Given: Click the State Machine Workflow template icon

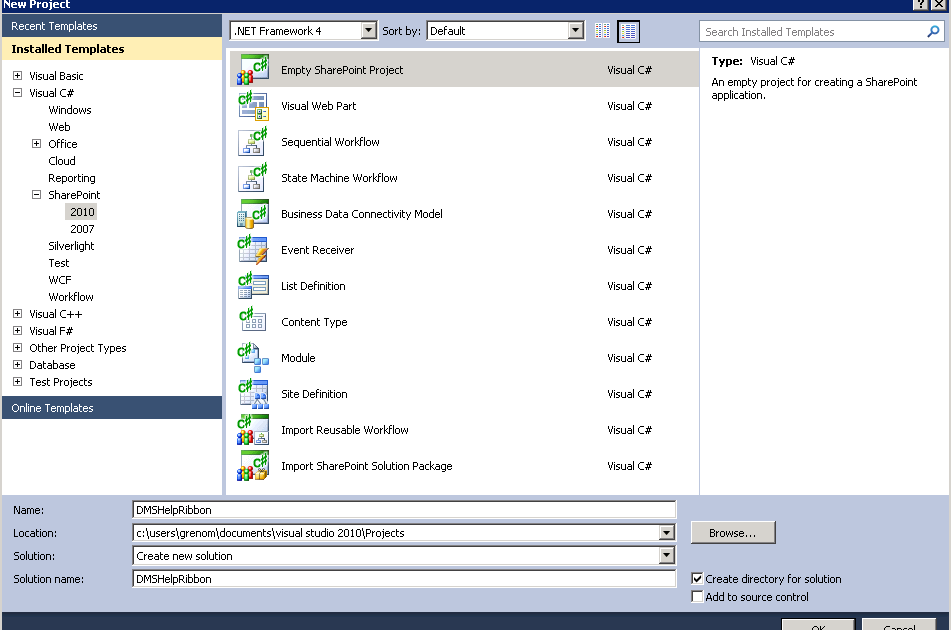Looking at the screenshot, I should (253, 178).
